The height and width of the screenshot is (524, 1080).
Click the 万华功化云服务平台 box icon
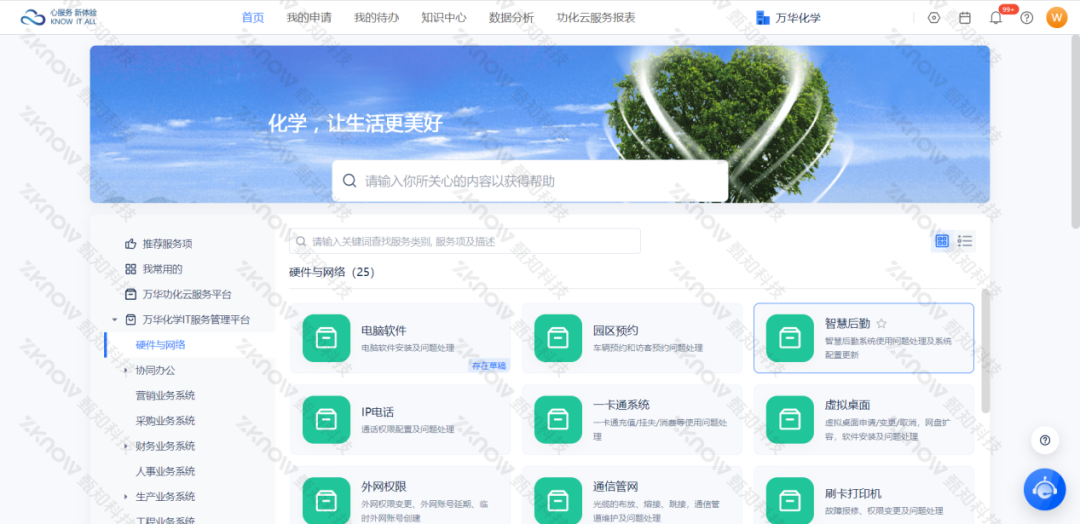coord(130,294)
